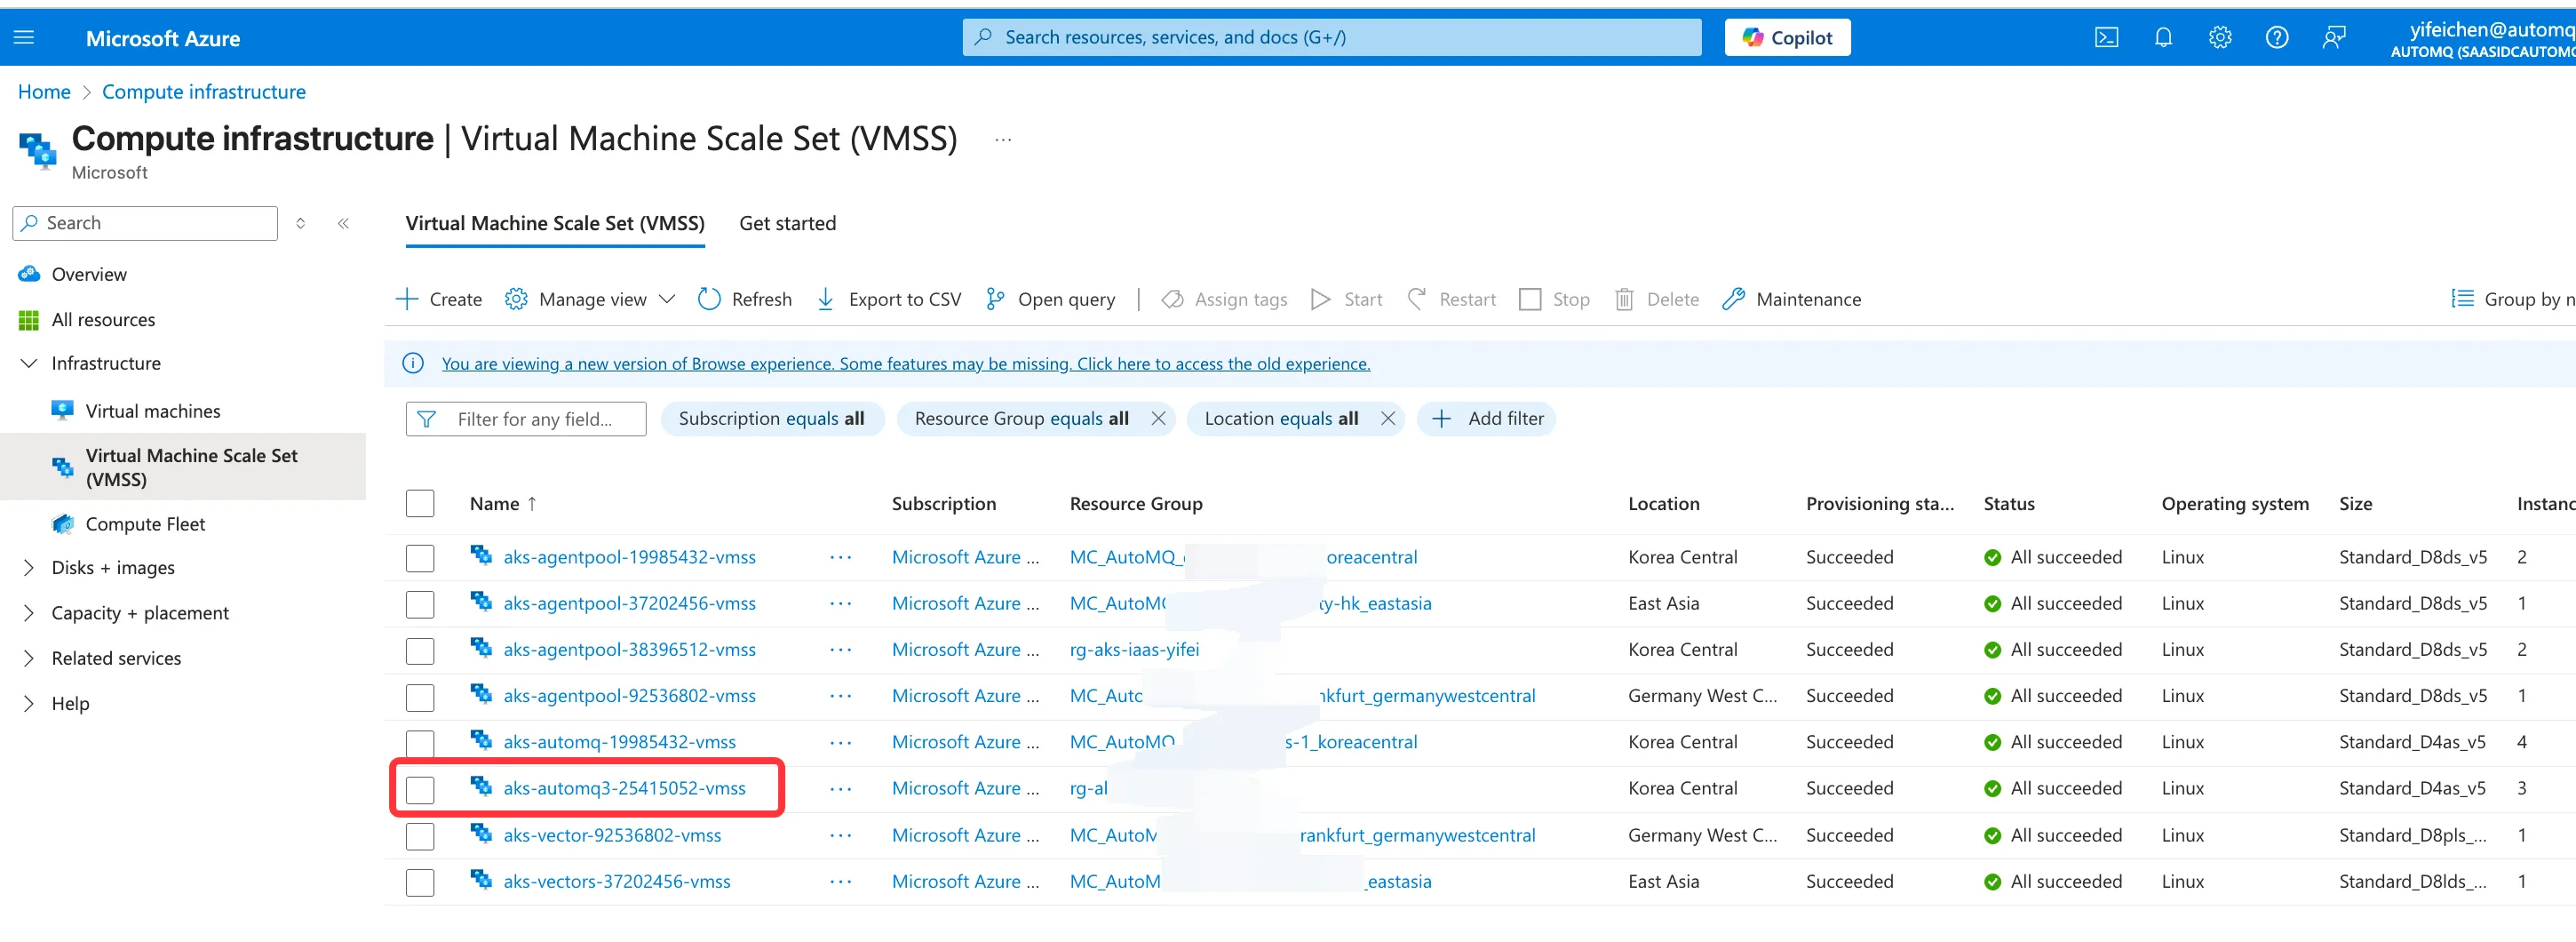Open the more options ellipsis beside page title
Screen dimensions: 2576x942
pos(1003,140)
